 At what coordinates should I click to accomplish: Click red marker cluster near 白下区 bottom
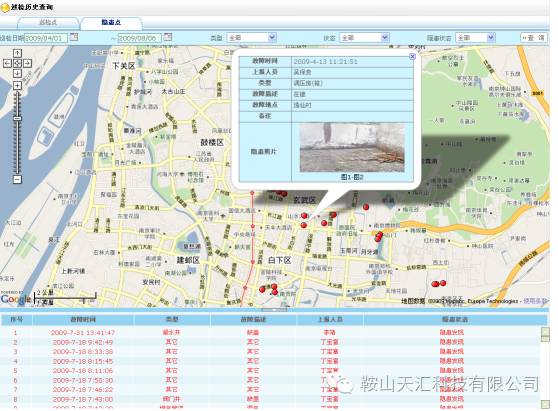(269, 289)
